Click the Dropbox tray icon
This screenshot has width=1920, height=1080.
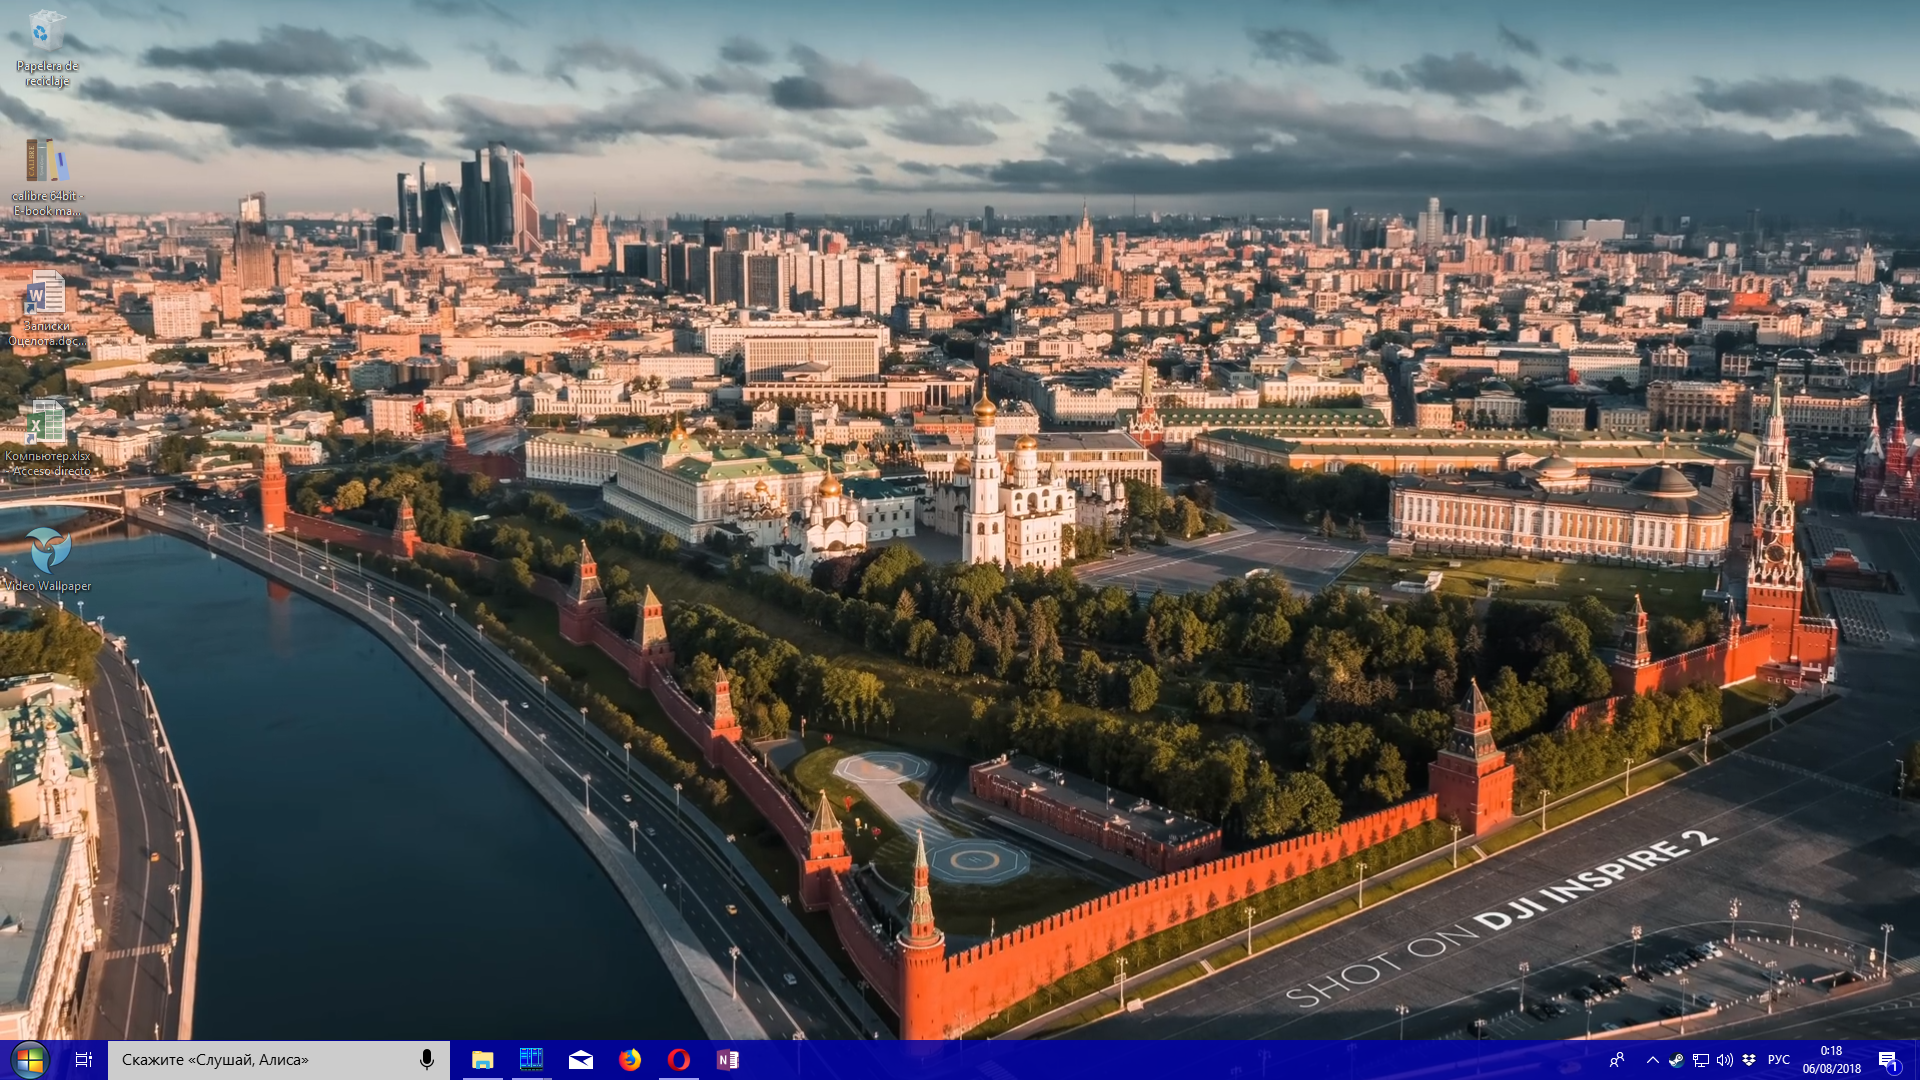pyautogui.click(x=1749, y=1060)
